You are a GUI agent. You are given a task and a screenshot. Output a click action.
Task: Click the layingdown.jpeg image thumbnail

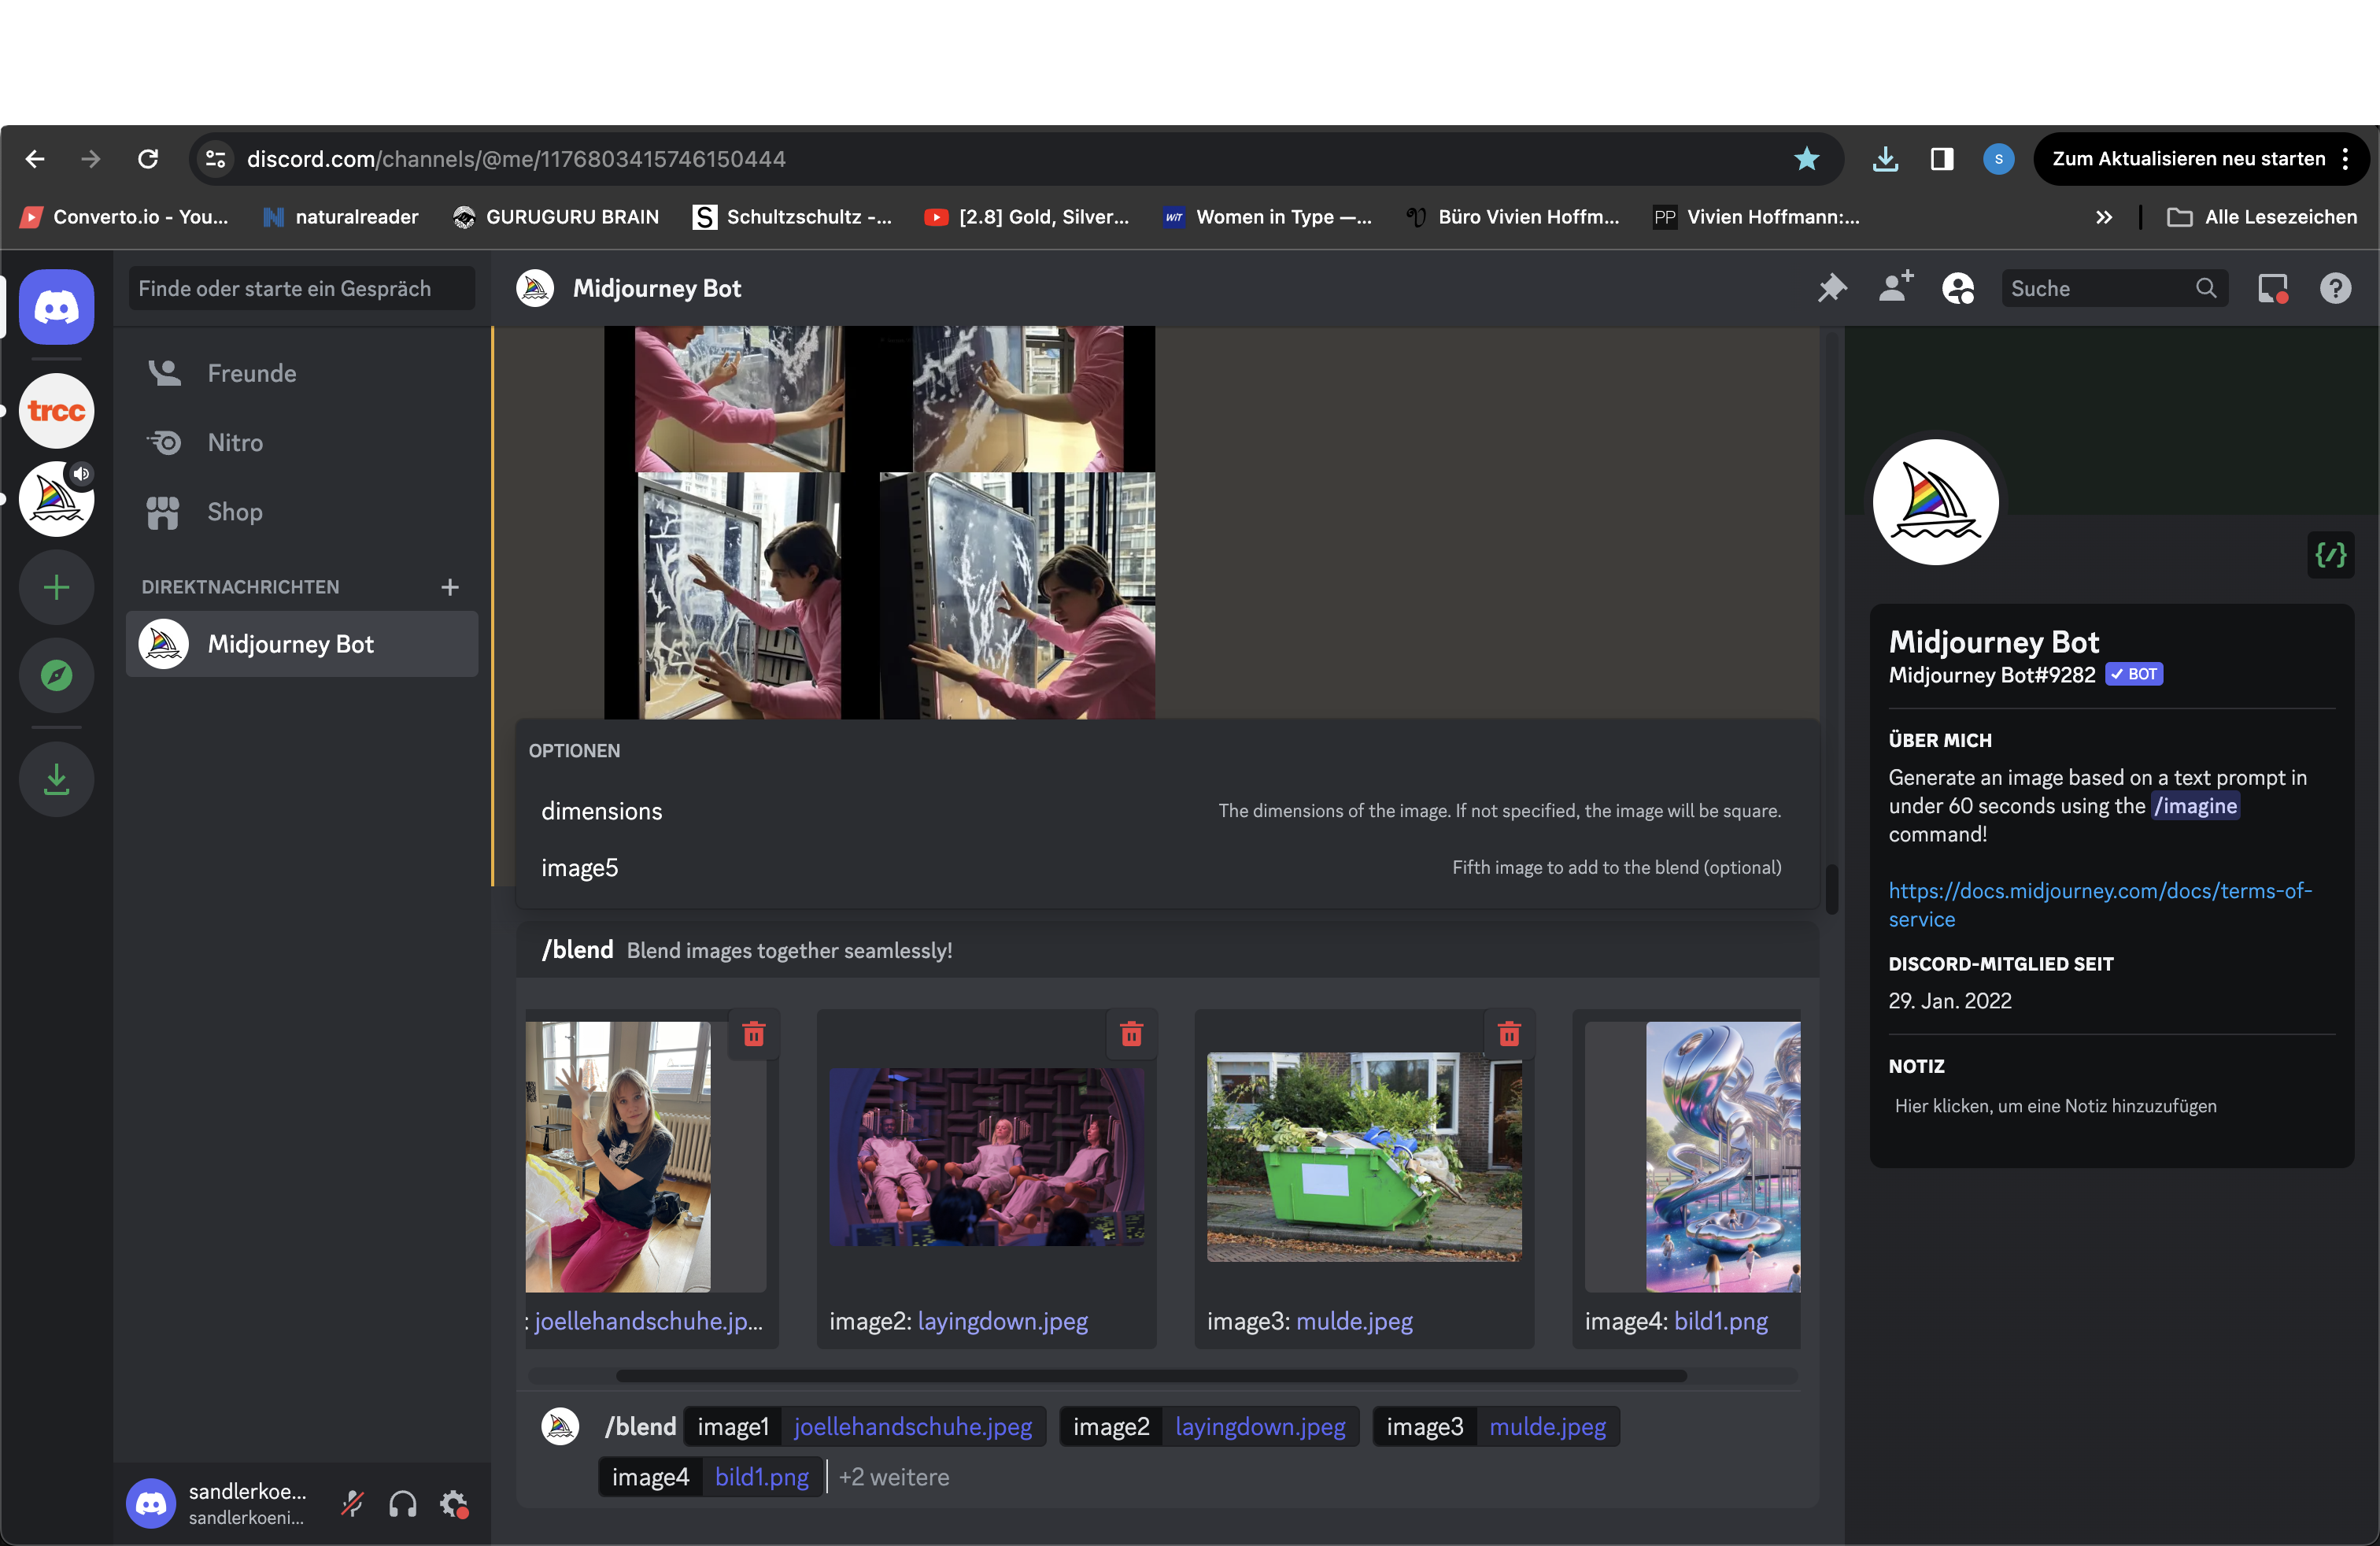(986, 1156)
